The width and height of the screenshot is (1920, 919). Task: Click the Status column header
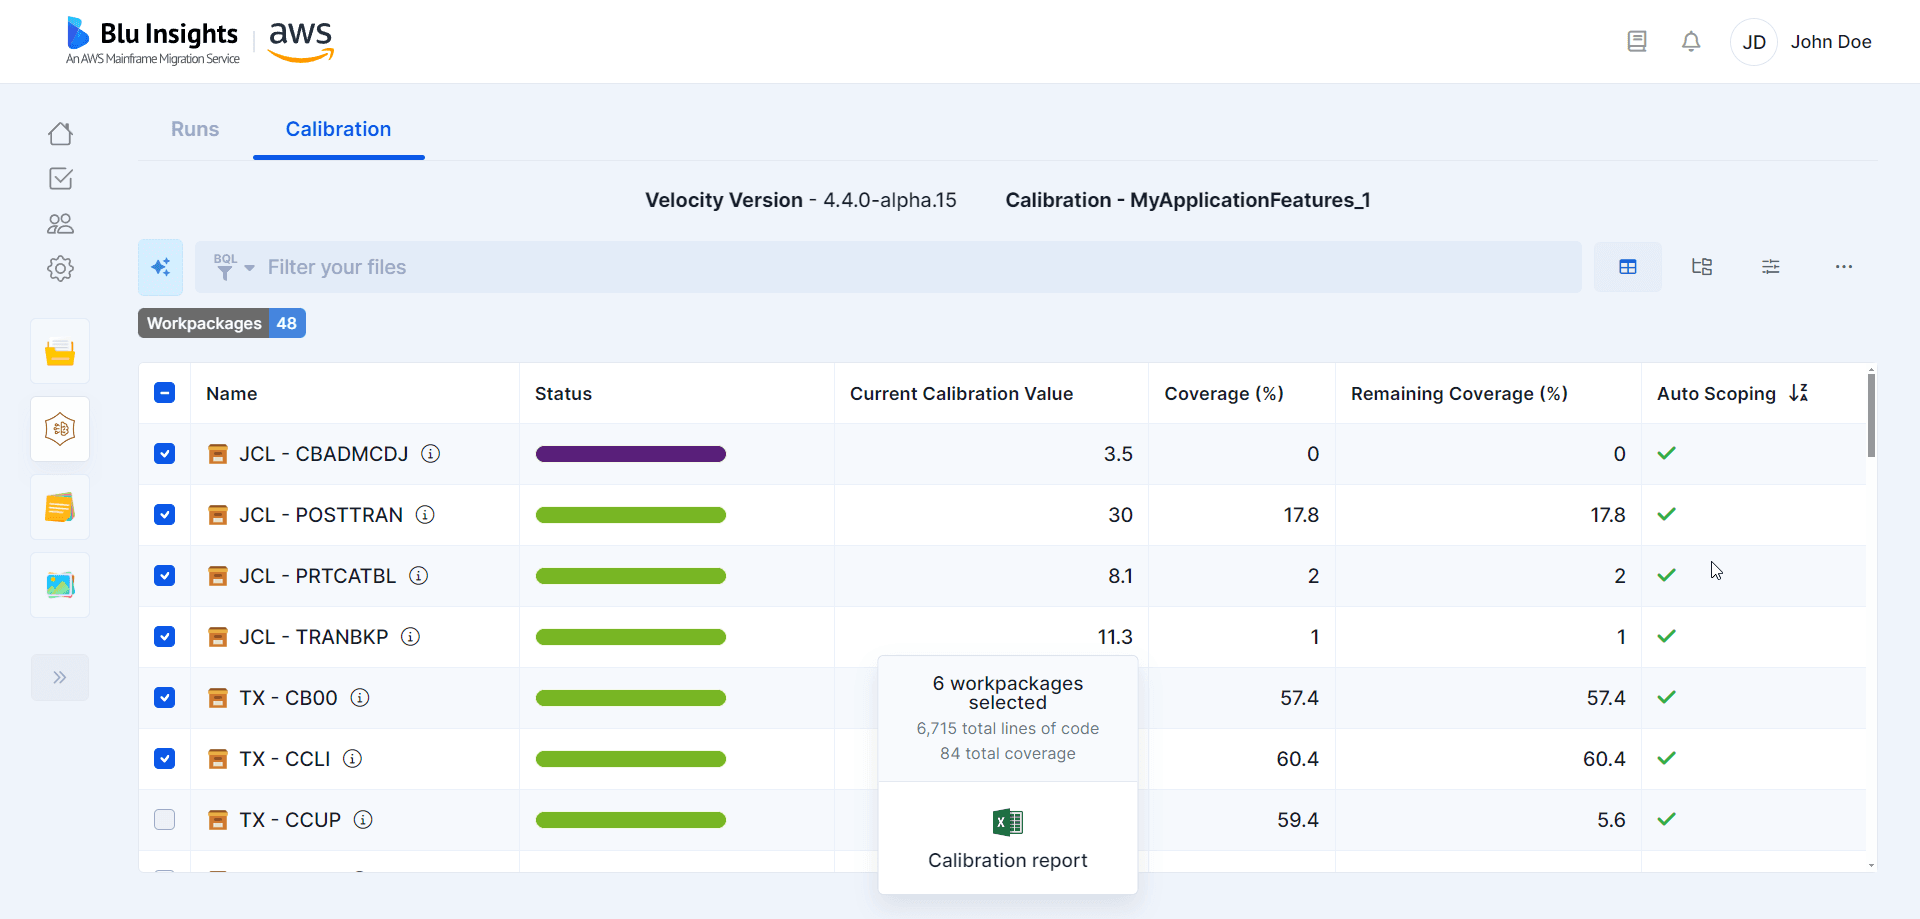coord(563,394)
